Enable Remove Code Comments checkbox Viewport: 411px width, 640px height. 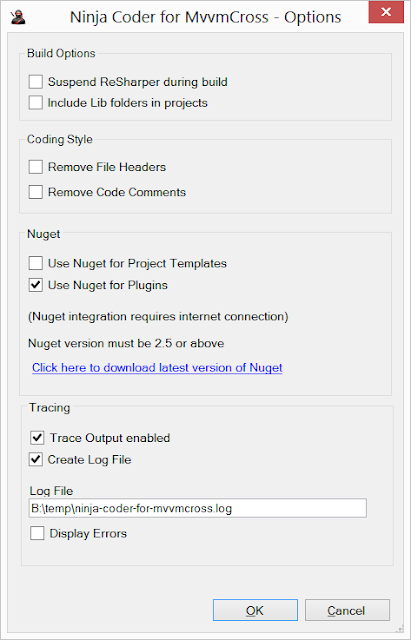36,192
